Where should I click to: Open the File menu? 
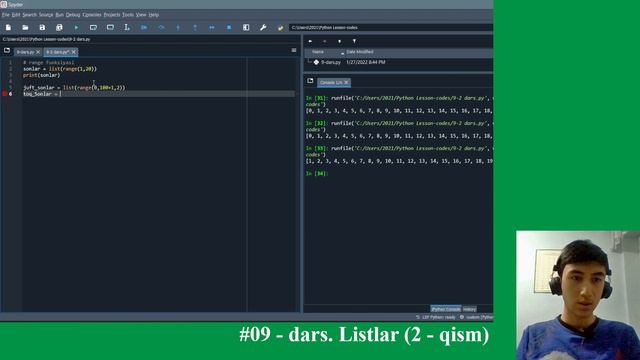click(5, 15)
